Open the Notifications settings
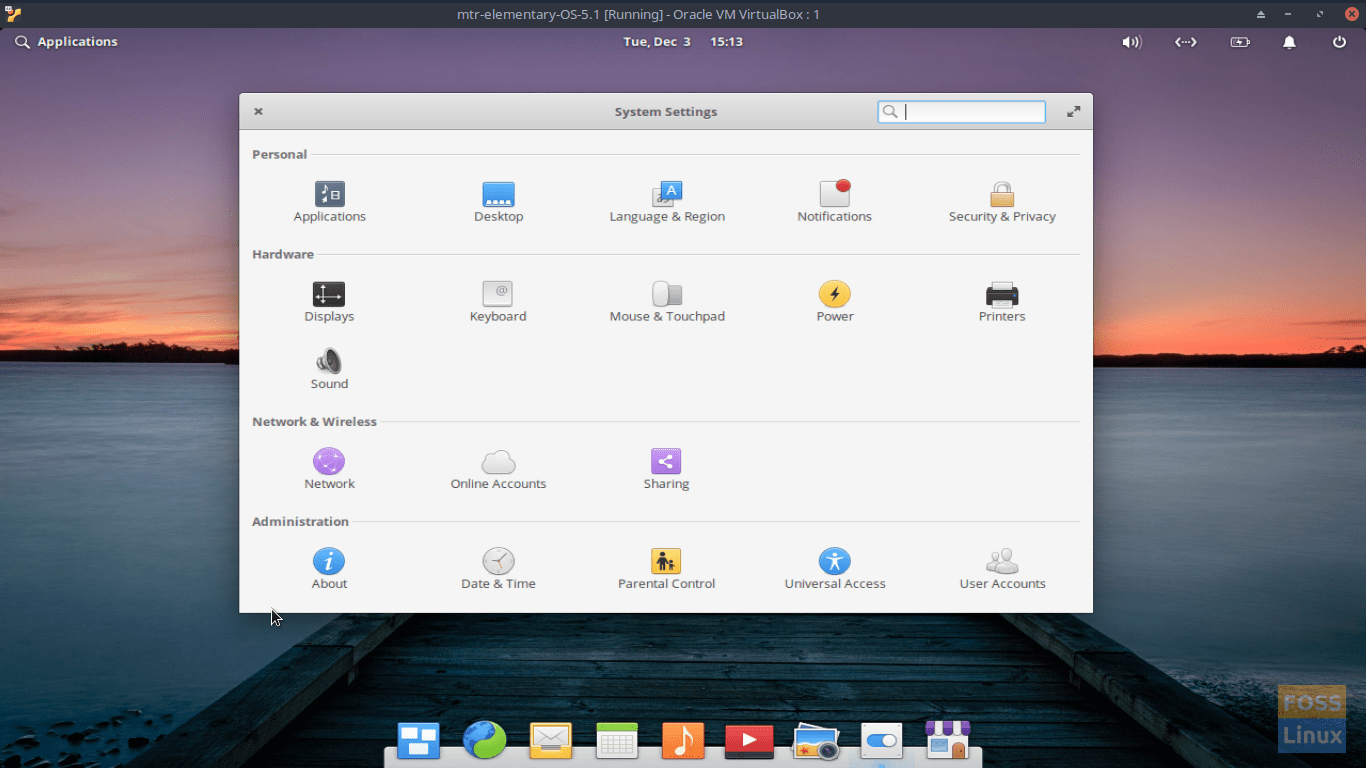The image size is (1366, 768). (834, 195)
